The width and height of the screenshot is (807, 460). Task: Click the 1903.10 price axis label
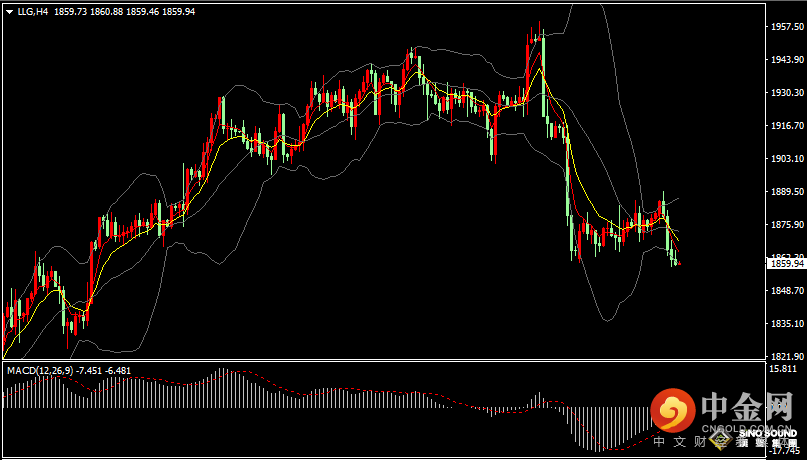pos(786,159)
